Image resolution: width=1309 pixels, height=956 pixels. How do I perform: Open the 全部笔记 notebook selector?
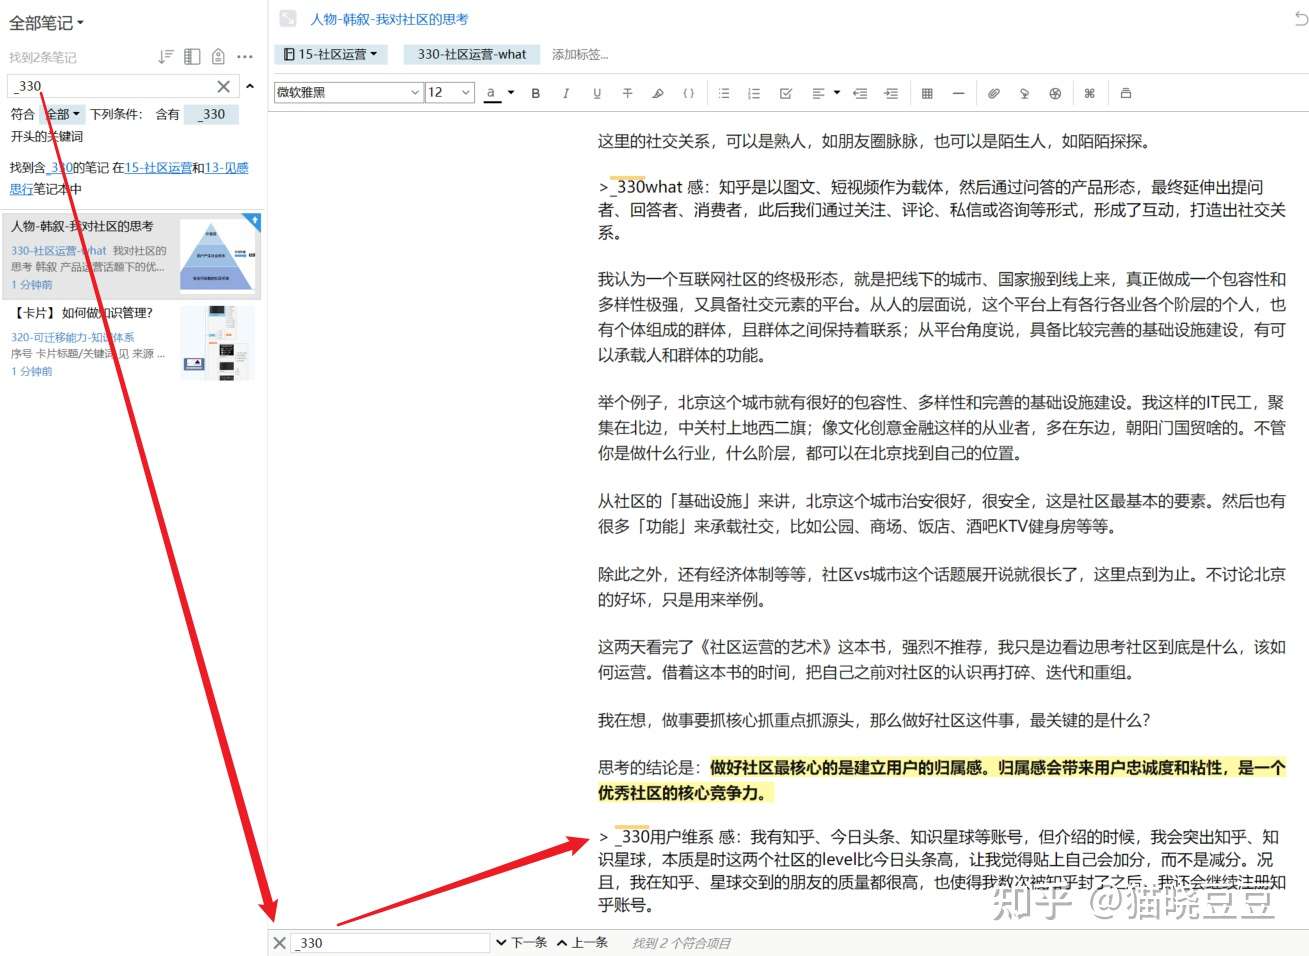click(x=43, y=22)
